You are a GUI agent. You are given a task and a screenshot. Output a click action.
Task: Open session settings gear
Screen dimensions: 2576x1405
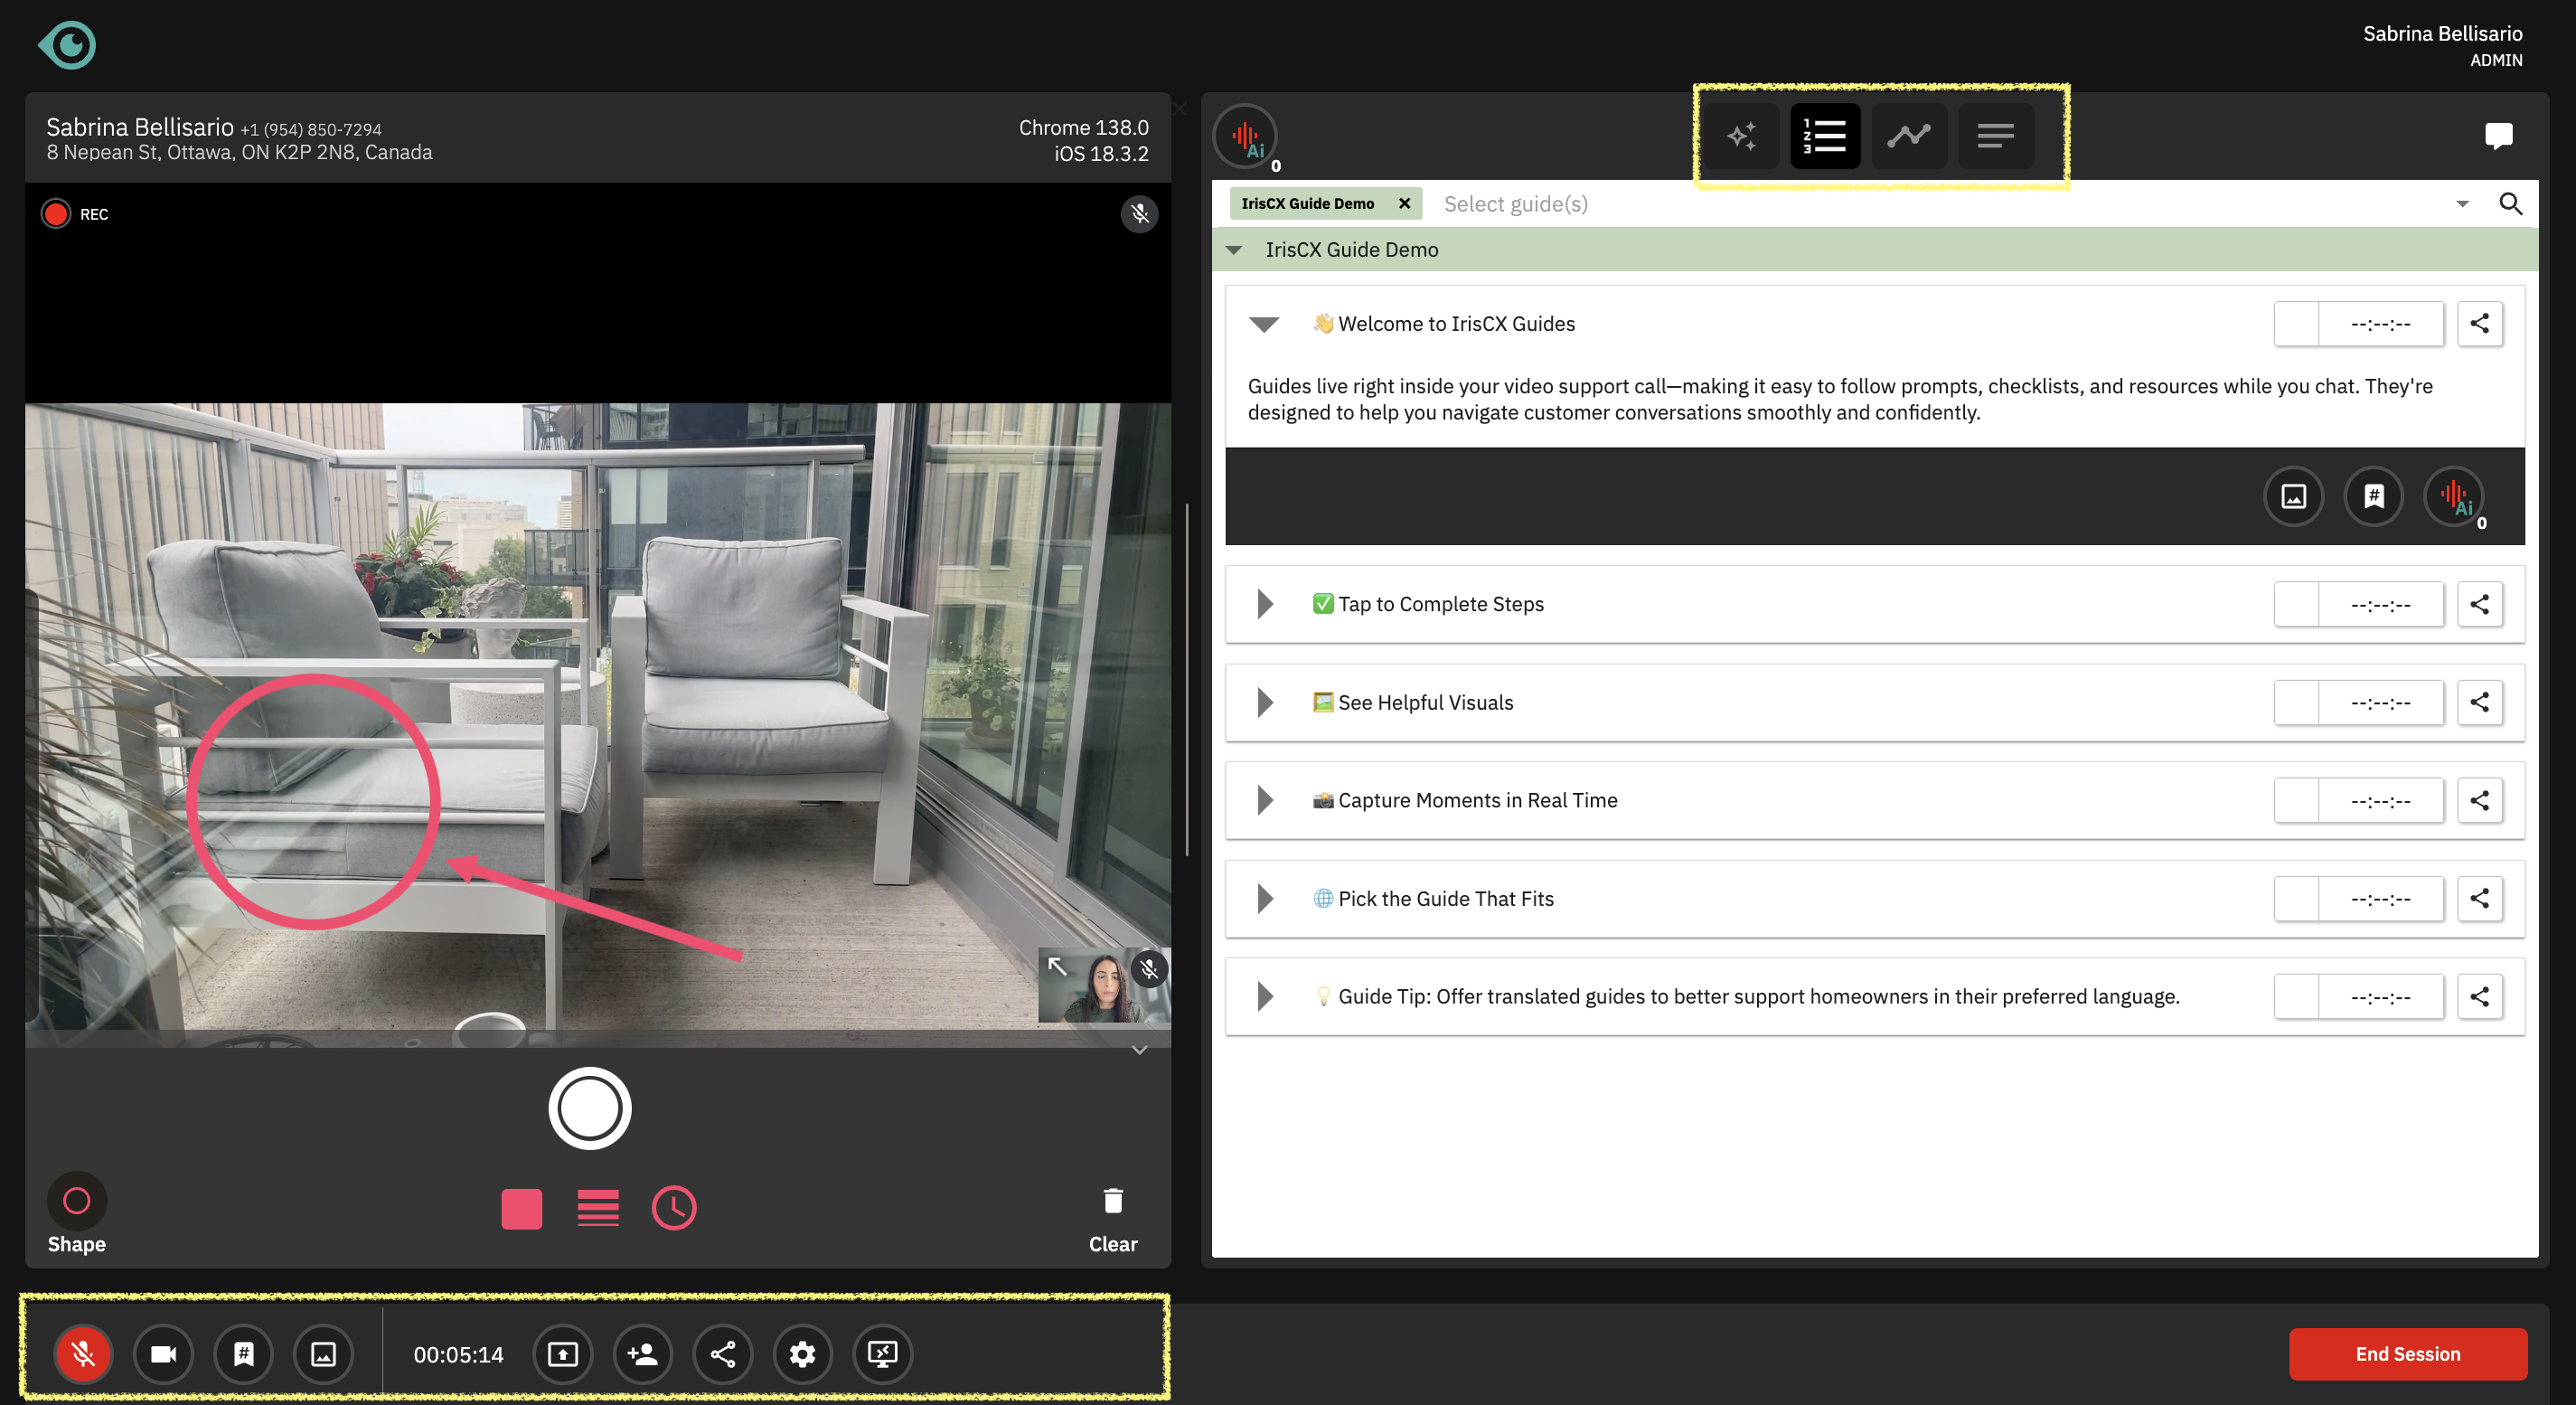coord(802,1354)
